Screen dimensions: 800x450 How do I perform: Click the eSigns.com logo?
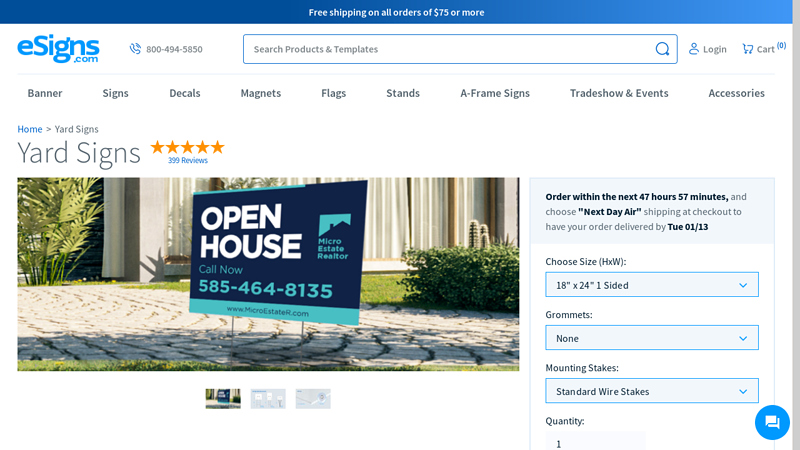point(58,48)
